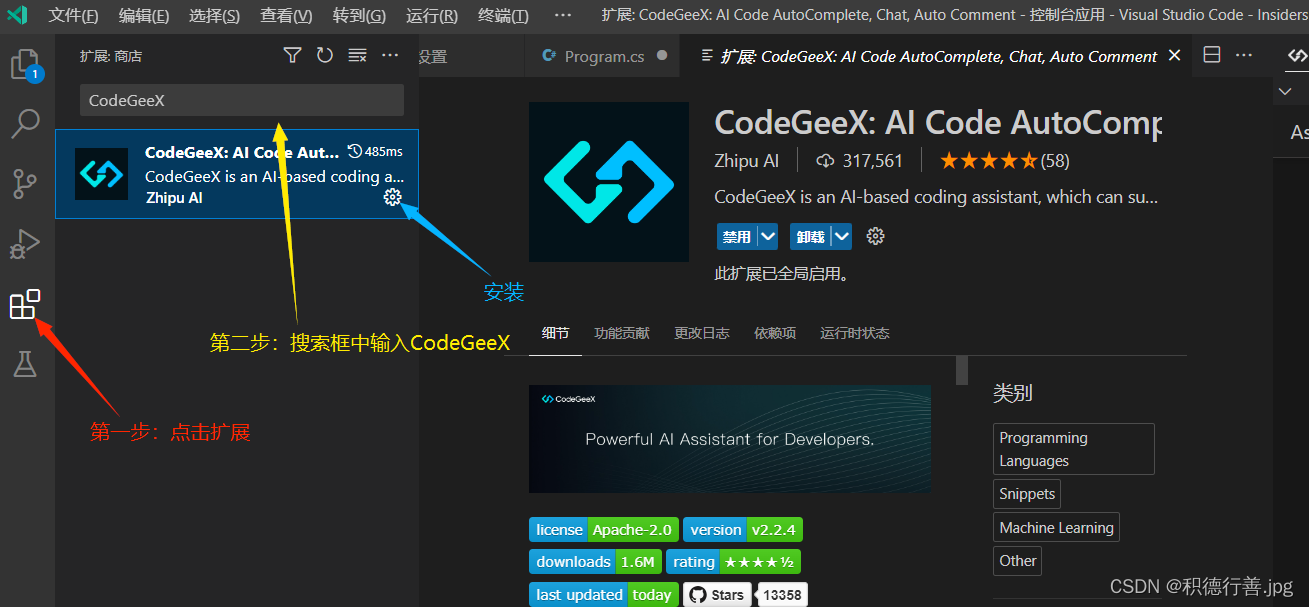Open the Explorer view in activity bar
Image resolution: width=1309 pixels, height=607 pixels.
pyautogui.click(x=24, y=66)
